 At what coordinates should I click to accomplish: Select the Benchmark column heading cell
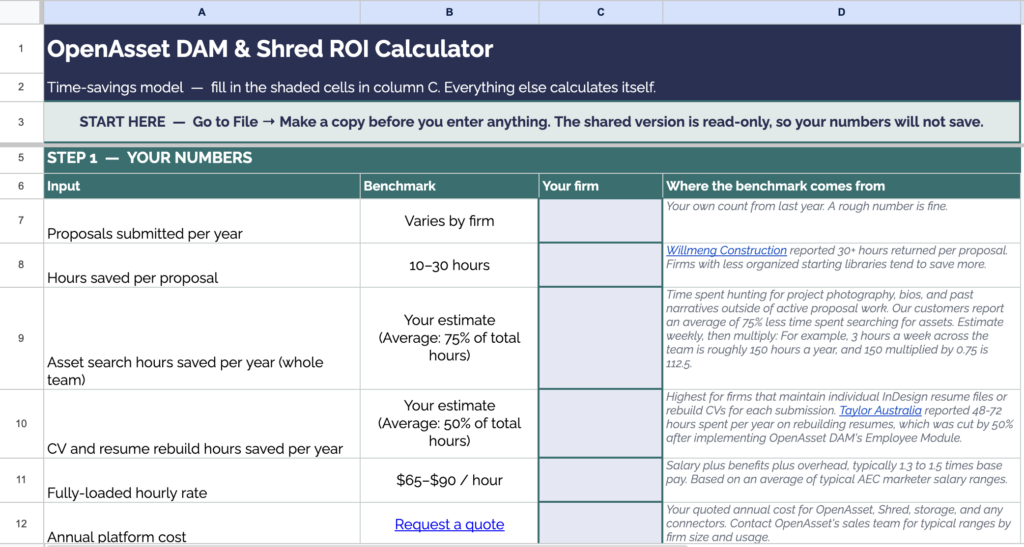449,186
